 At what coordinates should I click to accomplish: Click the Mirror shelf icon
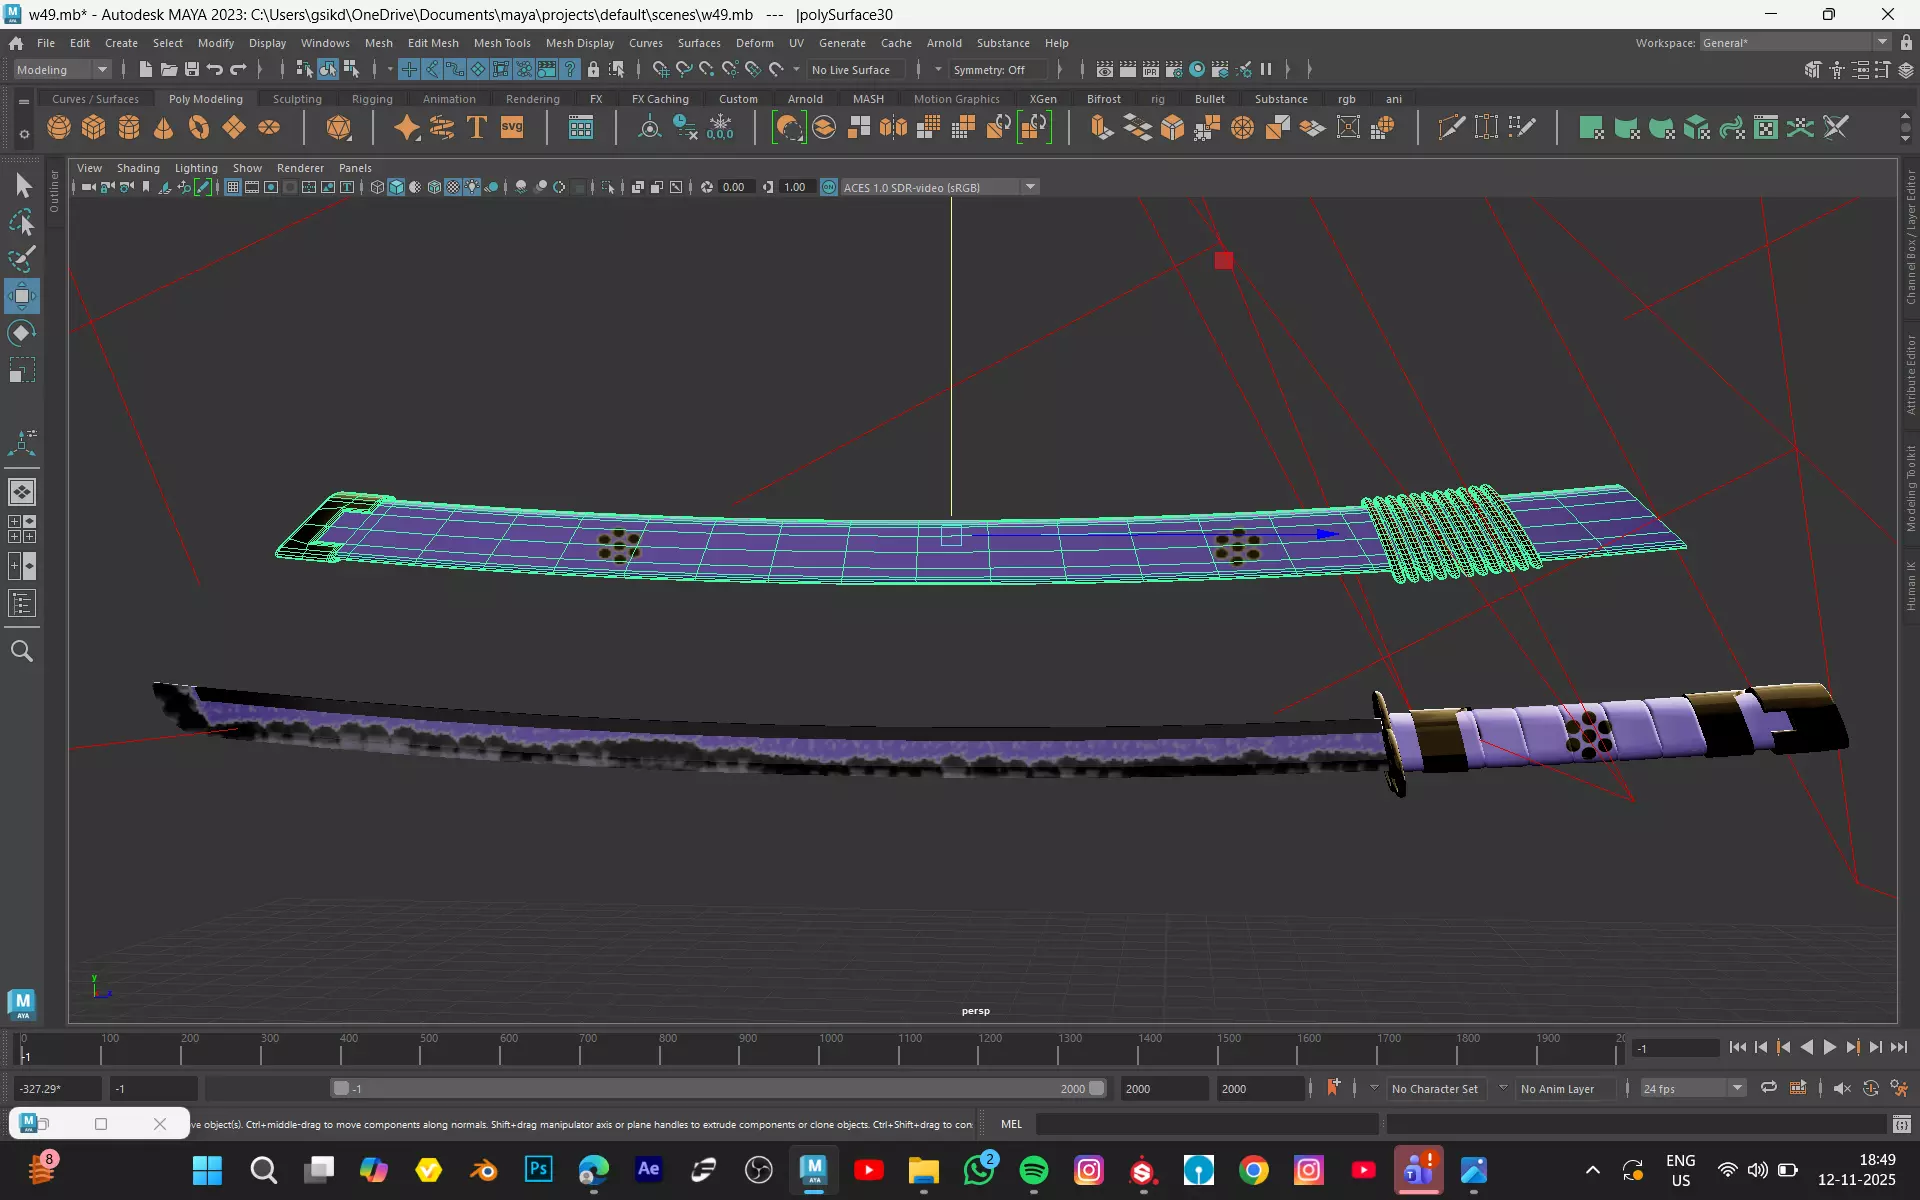pyautogui.click(x=893, y=128)
